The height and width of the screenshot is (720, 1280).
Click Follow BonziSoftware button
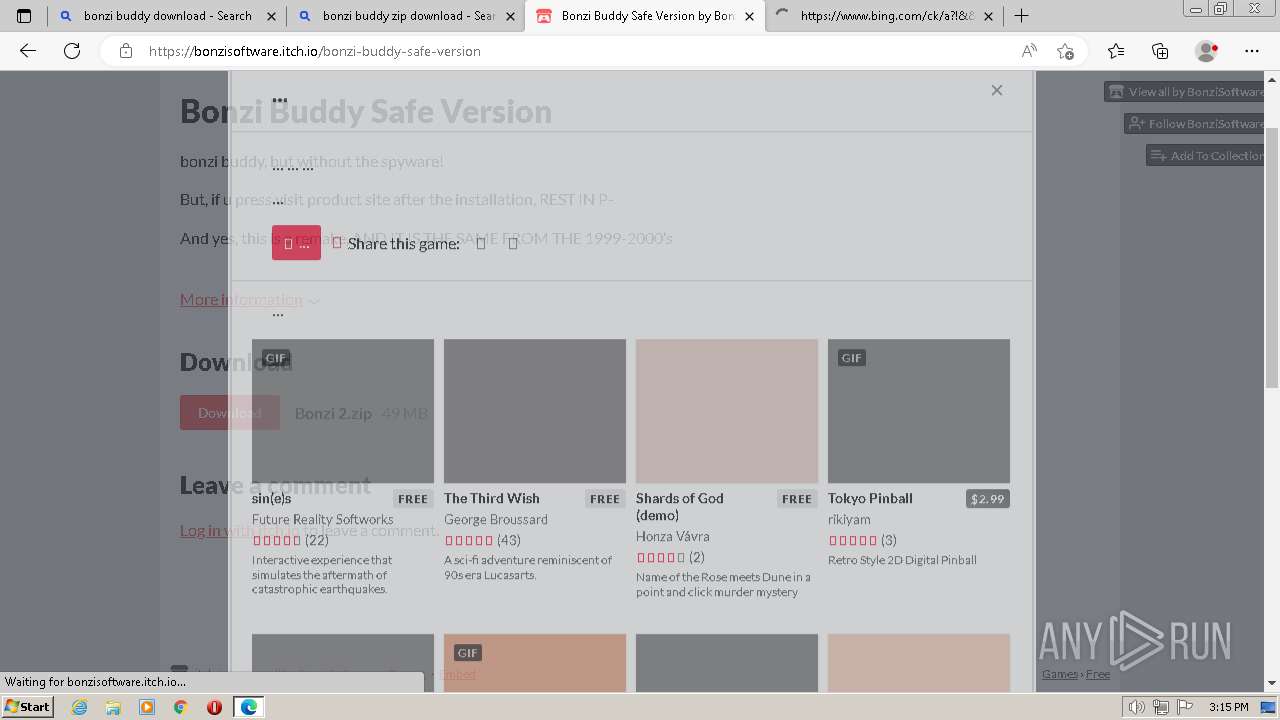point(1196,123)
